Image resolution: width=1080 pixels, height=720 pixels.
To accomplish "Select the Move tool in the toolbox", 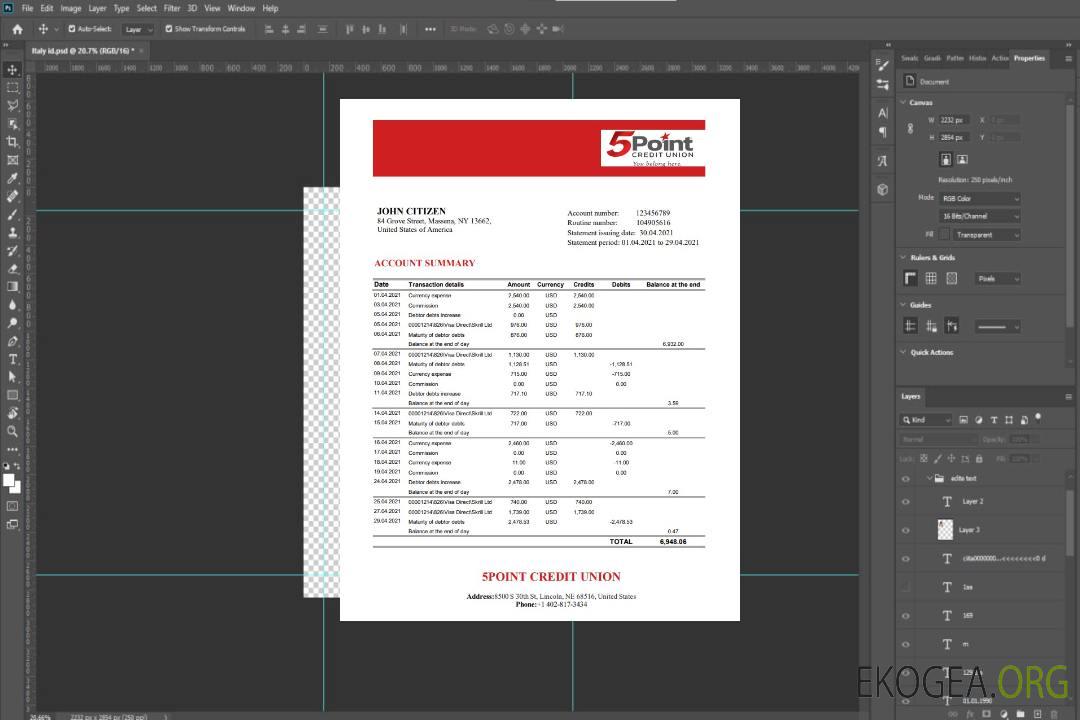I will (12, 70).
